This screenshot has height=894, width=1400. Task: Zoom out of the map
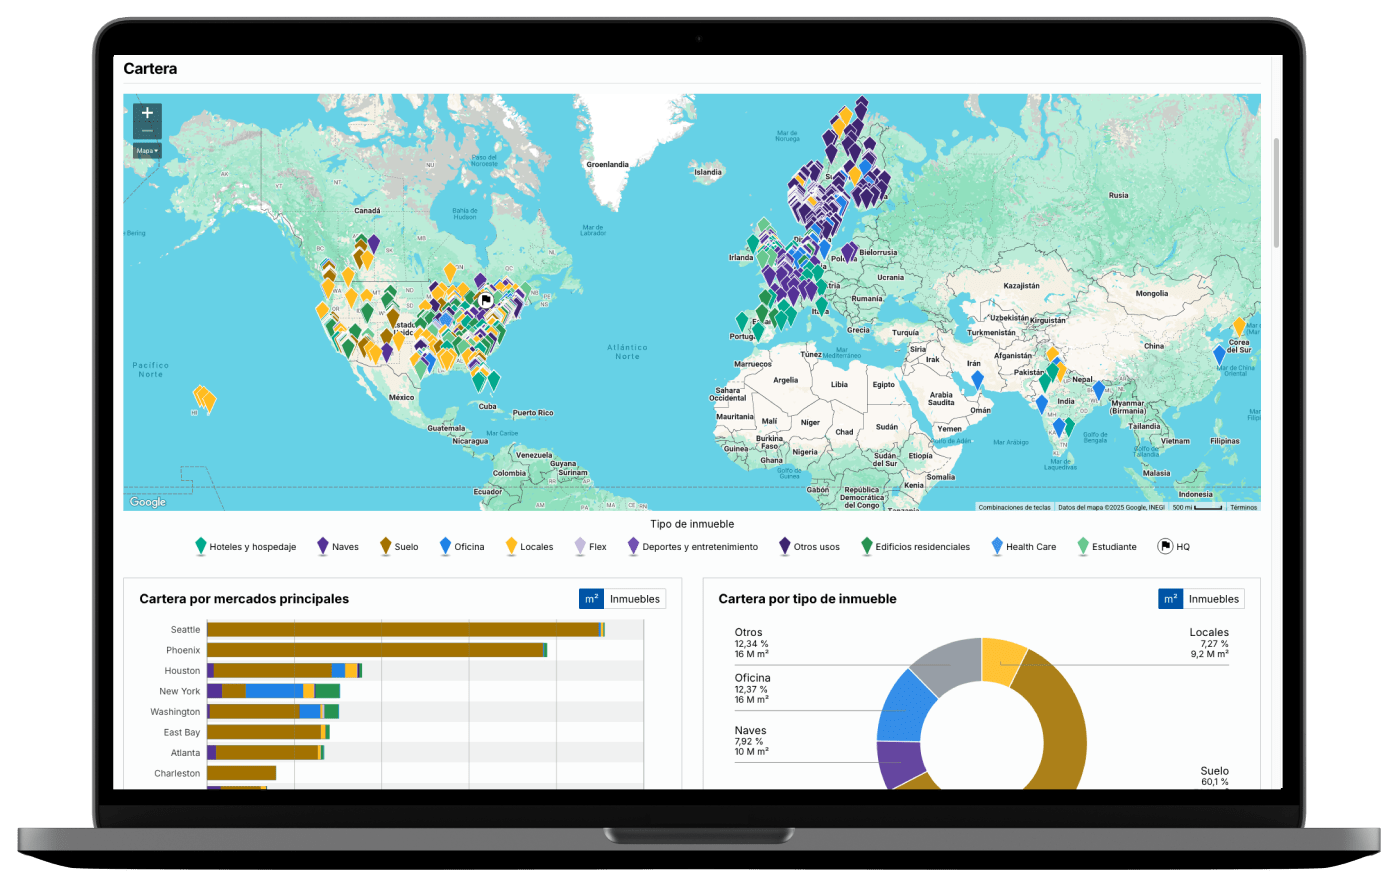pyautogui.click(x=147, y=131)
